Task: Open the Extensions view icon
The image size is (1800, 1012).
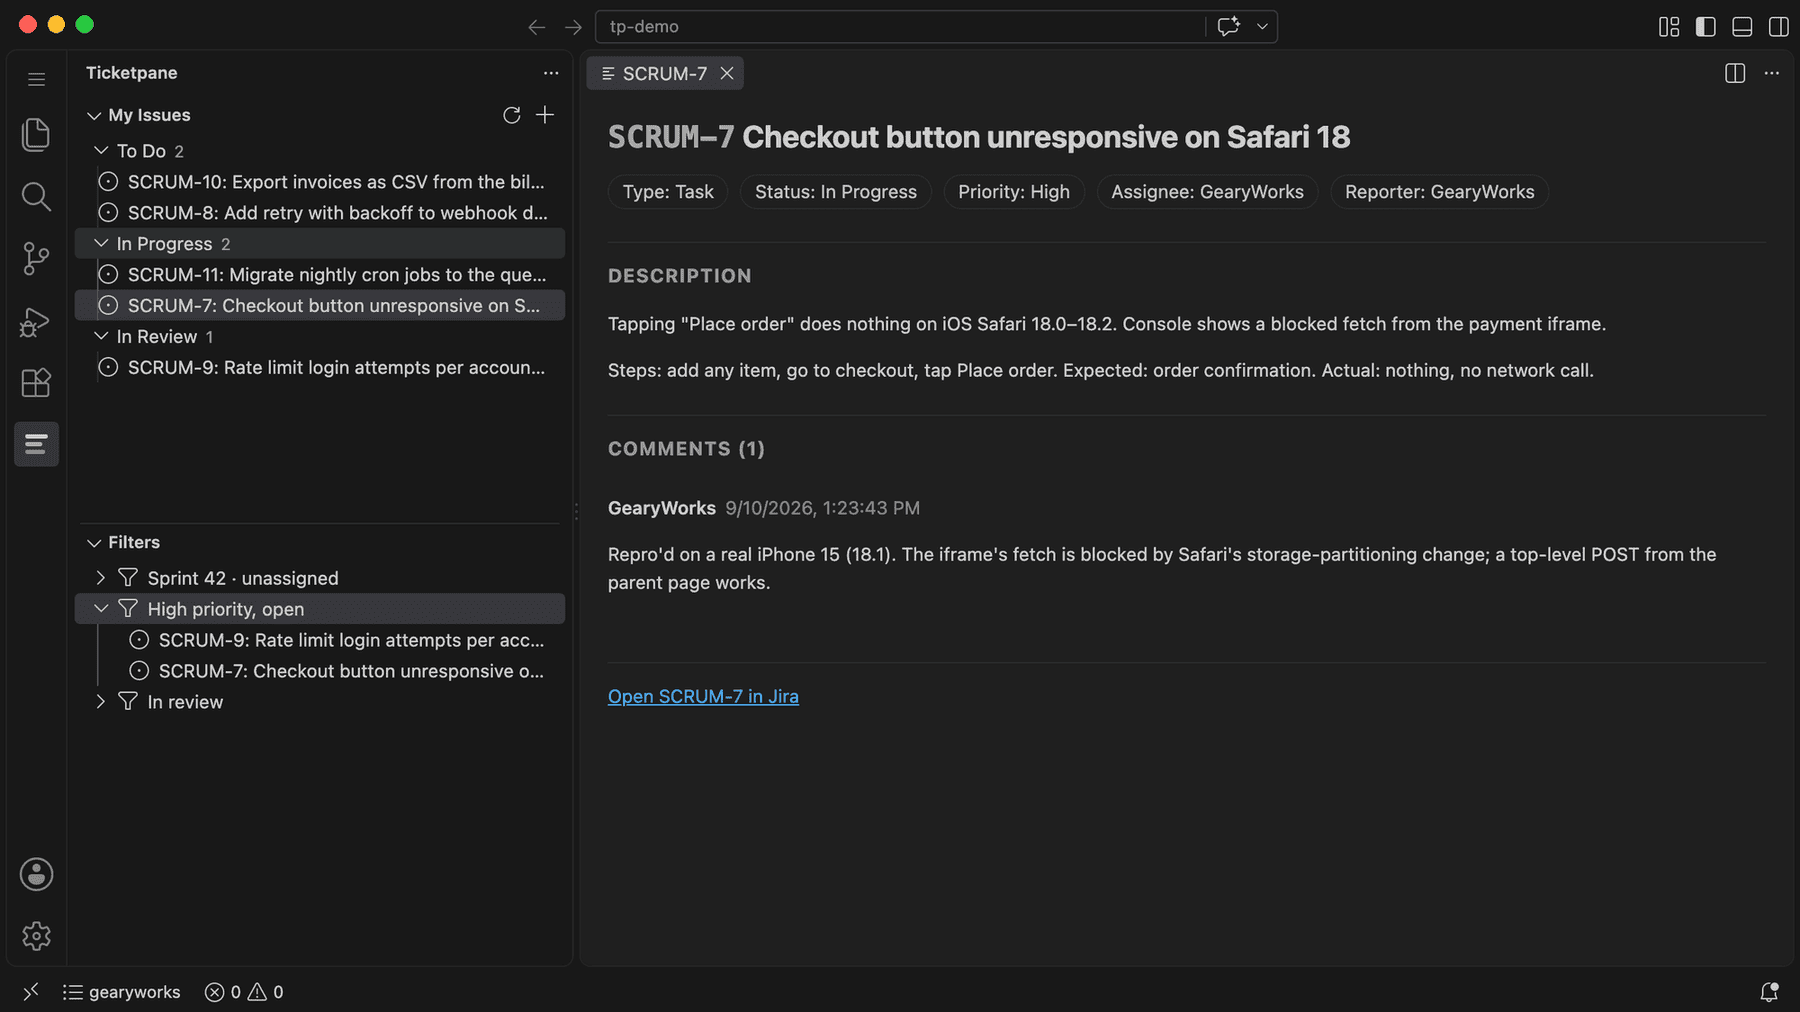Action: pyautogui.click(x=36, y=383)
